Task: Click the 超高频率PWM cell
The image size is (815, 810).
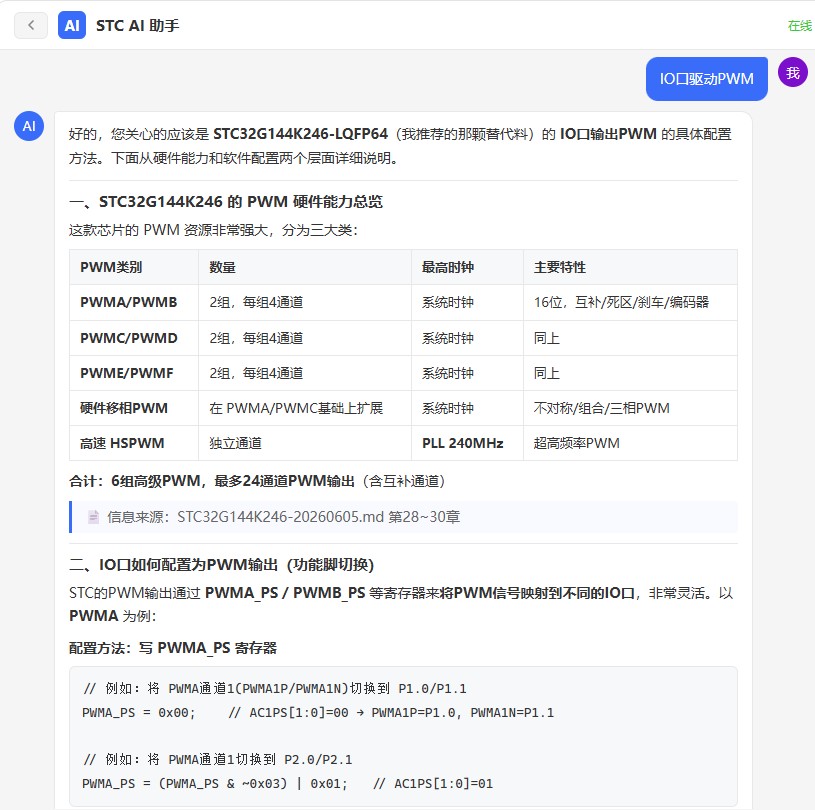Action: pyautogui.click(x=630, y=443)
